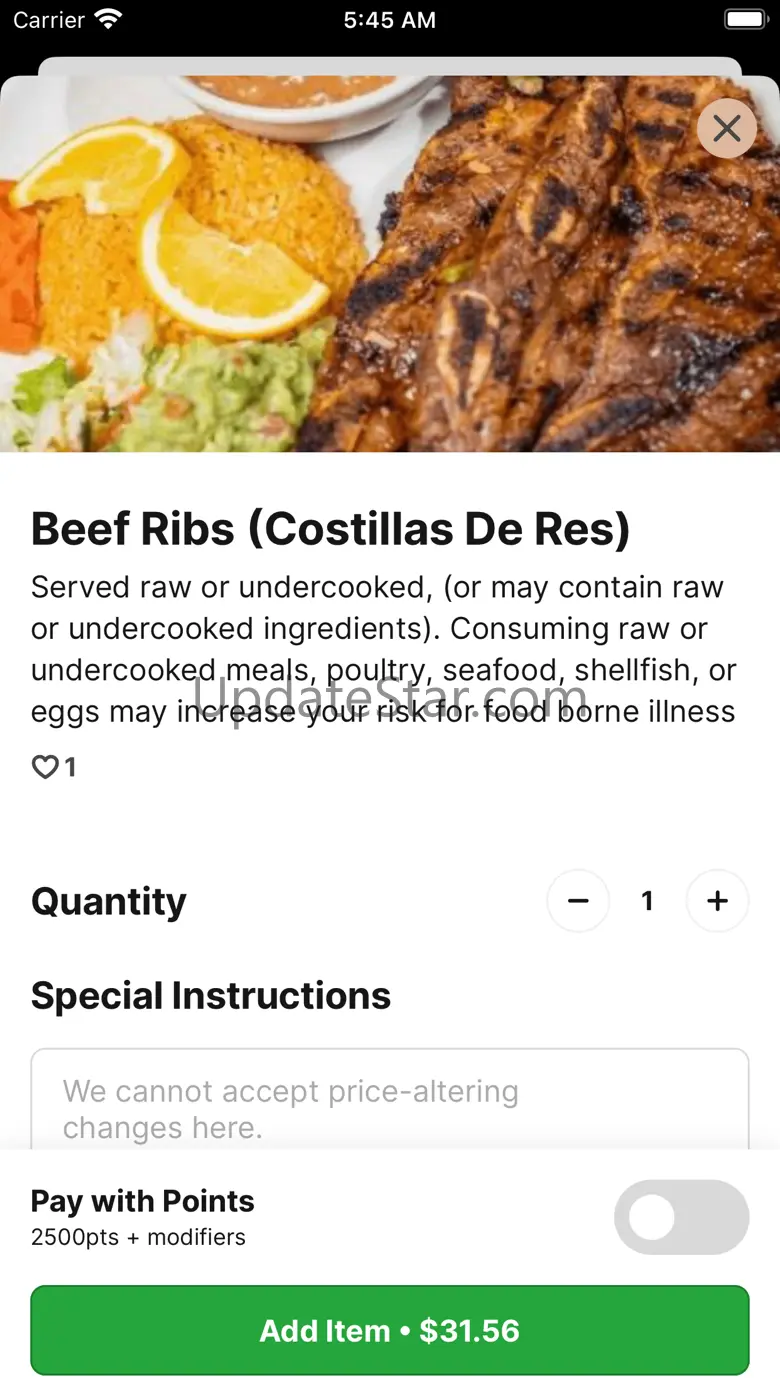The height and width of the screenshot is (1387, 780).
Task: Tap the Quantity label
Action: pos(109,901)
